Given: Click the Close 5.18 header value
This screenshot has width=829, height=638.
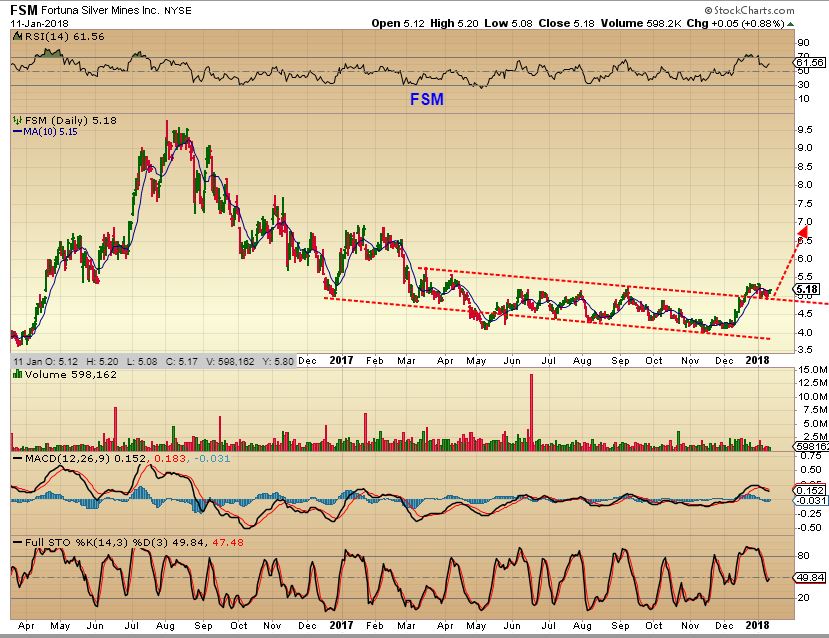Looking at the screenshot, I should point(566,23).
